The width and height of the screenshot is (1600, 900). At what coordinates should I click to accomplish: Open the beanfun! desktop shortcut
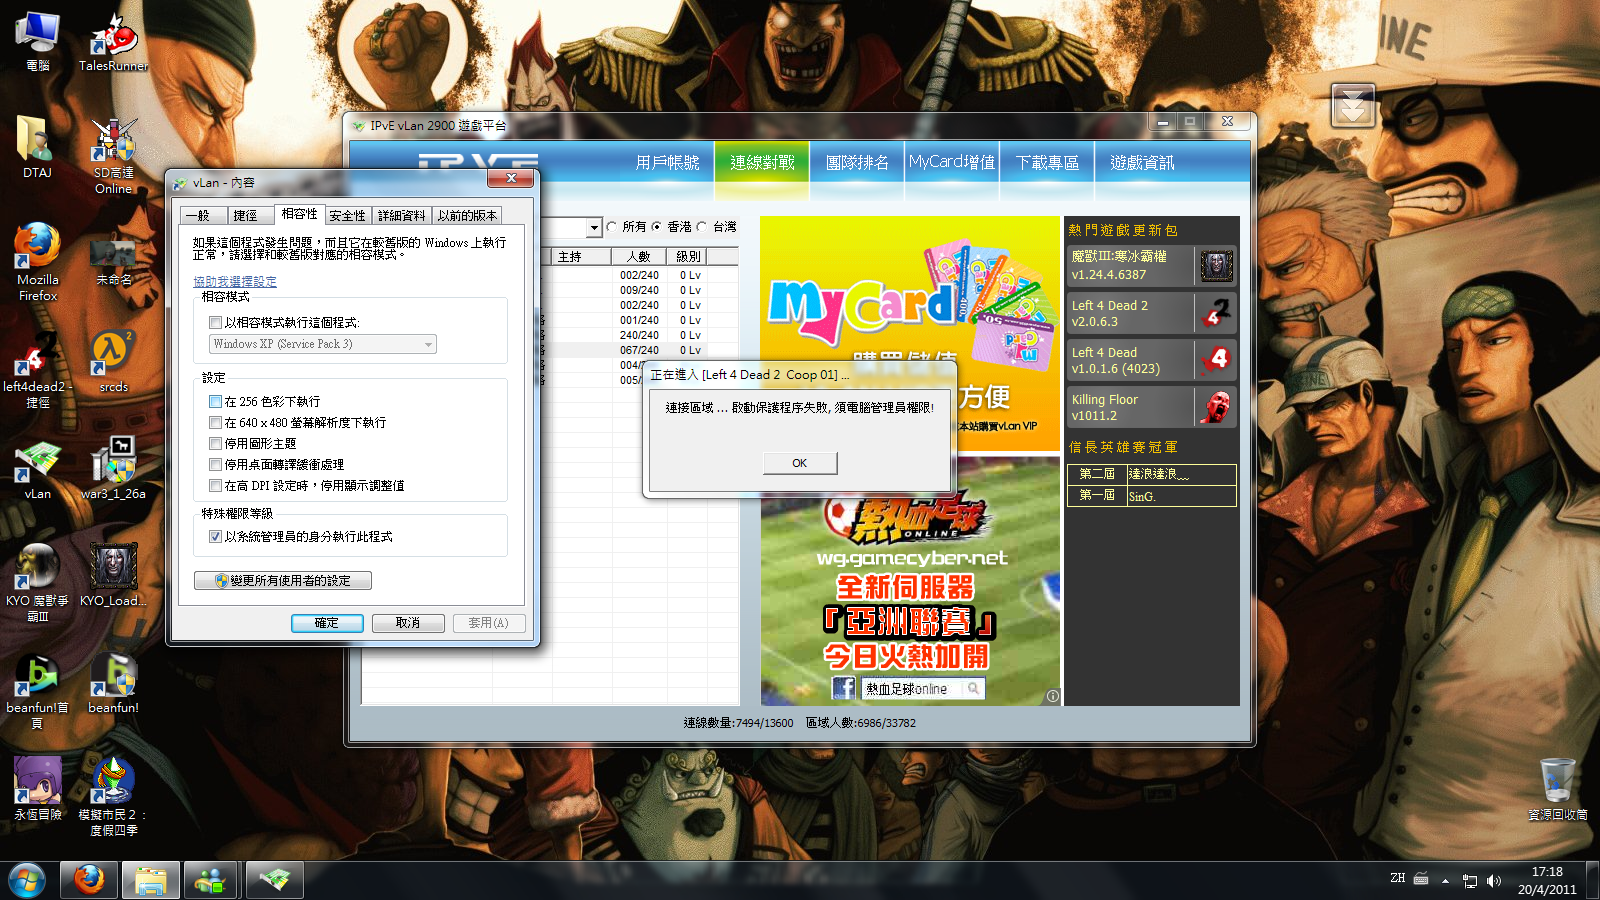click(x=114, y=680)
